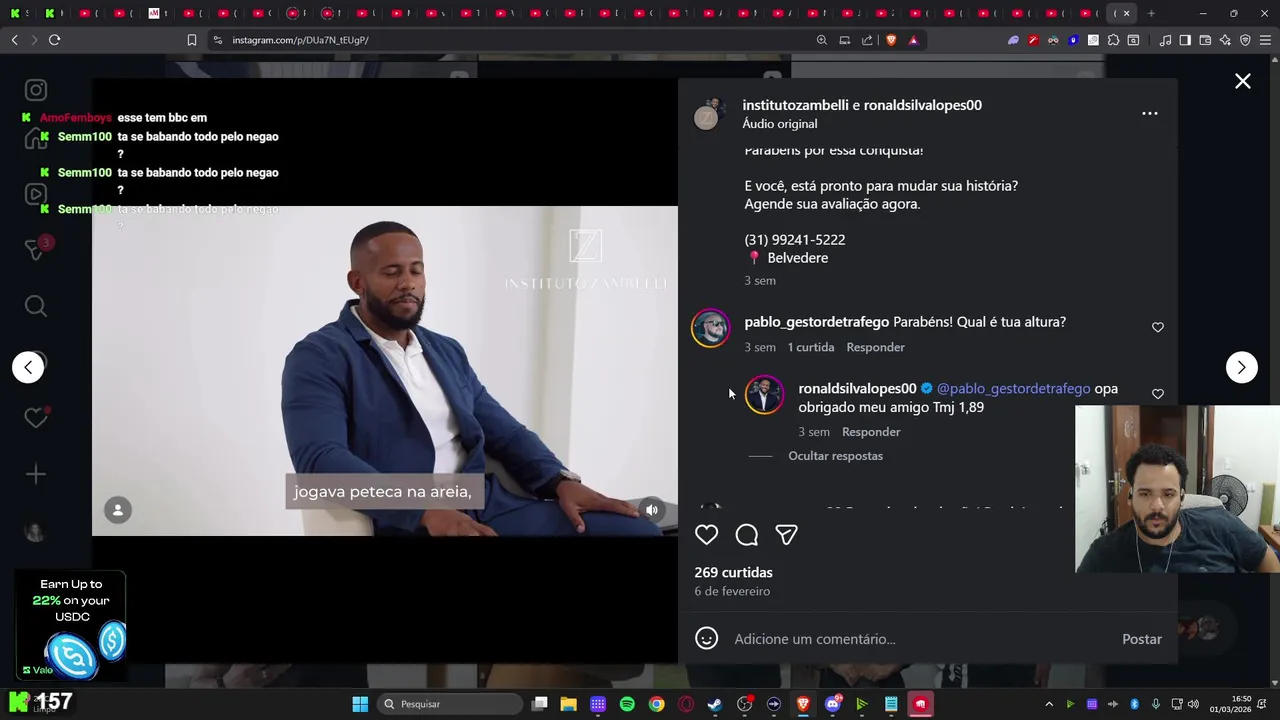Click Instagram logo in sidebar

[x=36, y=90]
